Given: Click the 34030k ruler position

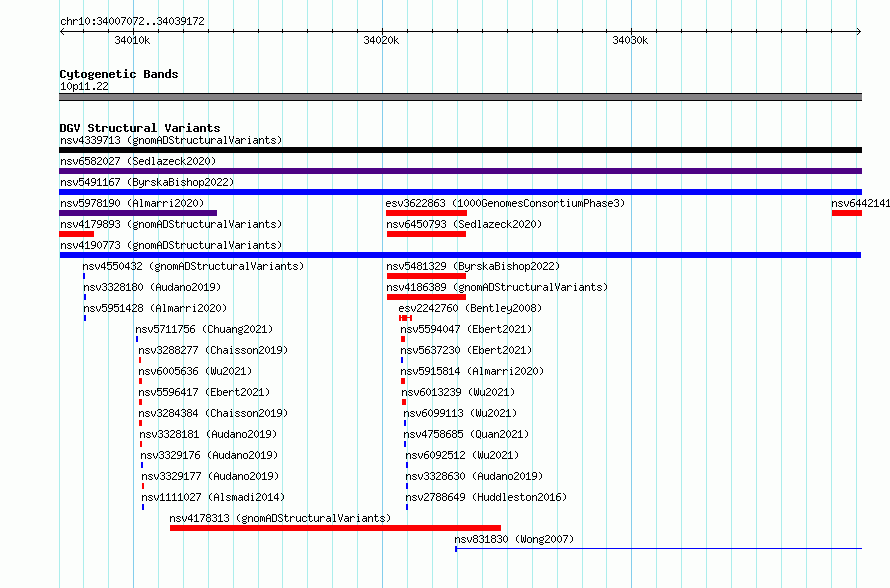Looking at the screenshot, I should click(630, 40).
